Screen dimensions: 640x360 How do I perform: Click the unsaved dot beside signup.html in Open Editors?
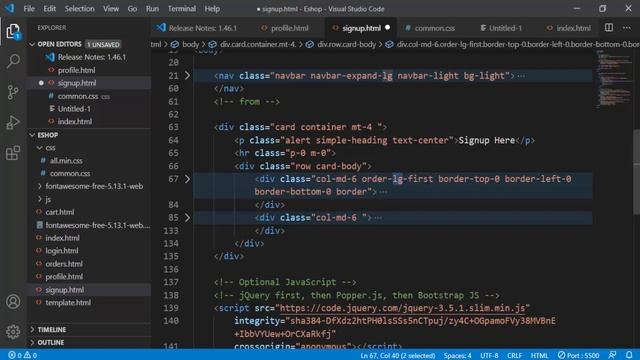41,83
